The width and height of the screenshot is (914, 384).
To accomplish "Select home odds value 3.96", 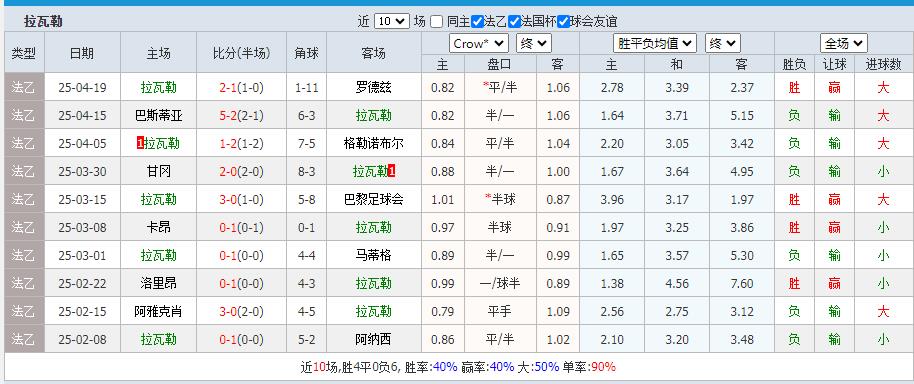I will 611,200.
